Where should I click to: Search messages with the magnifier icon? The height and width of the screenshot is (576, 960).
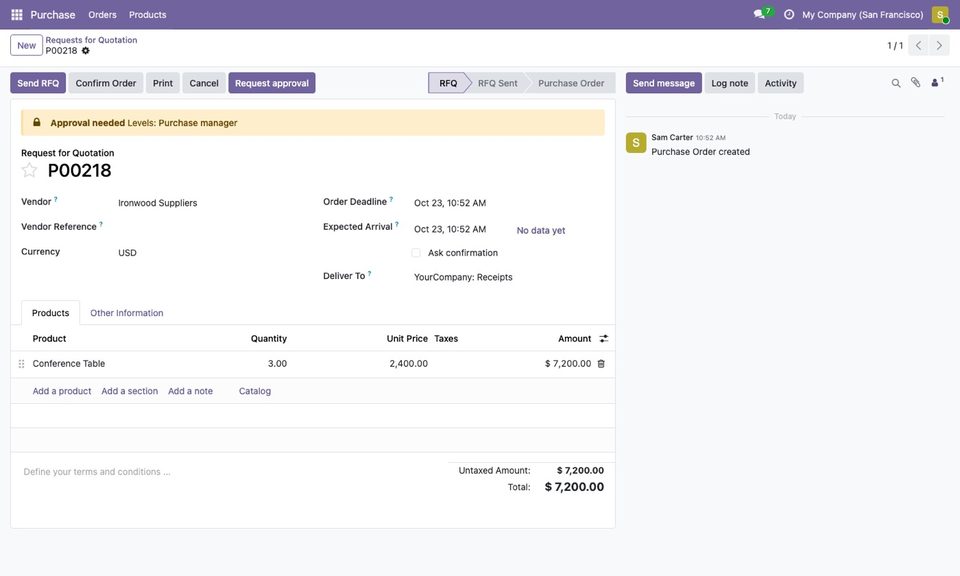[896, 83]
